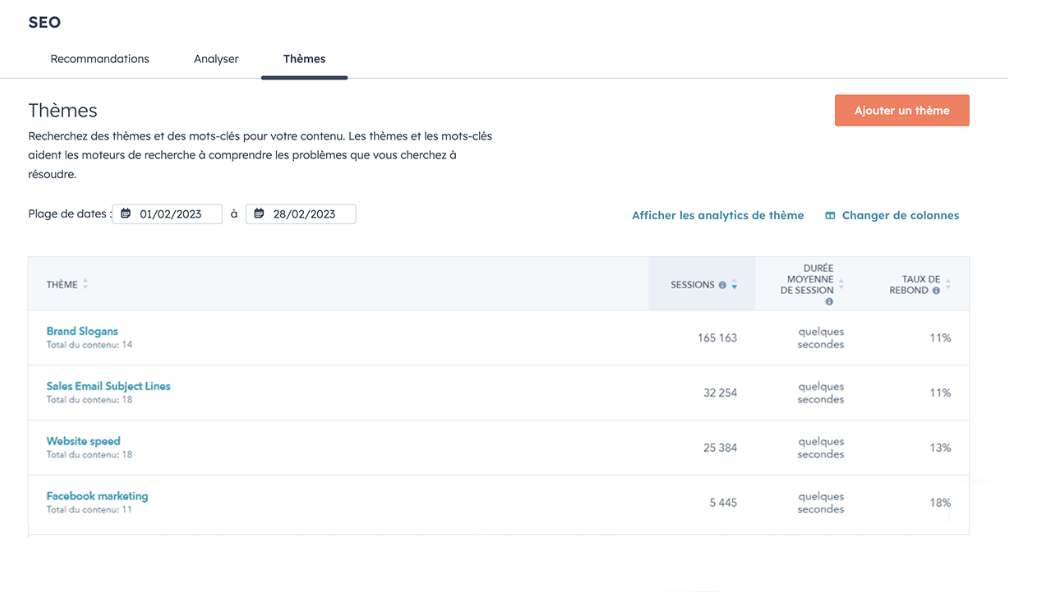Click the Sessions column header label
This screenshot has width=1038, height=614.
[692, 285]
